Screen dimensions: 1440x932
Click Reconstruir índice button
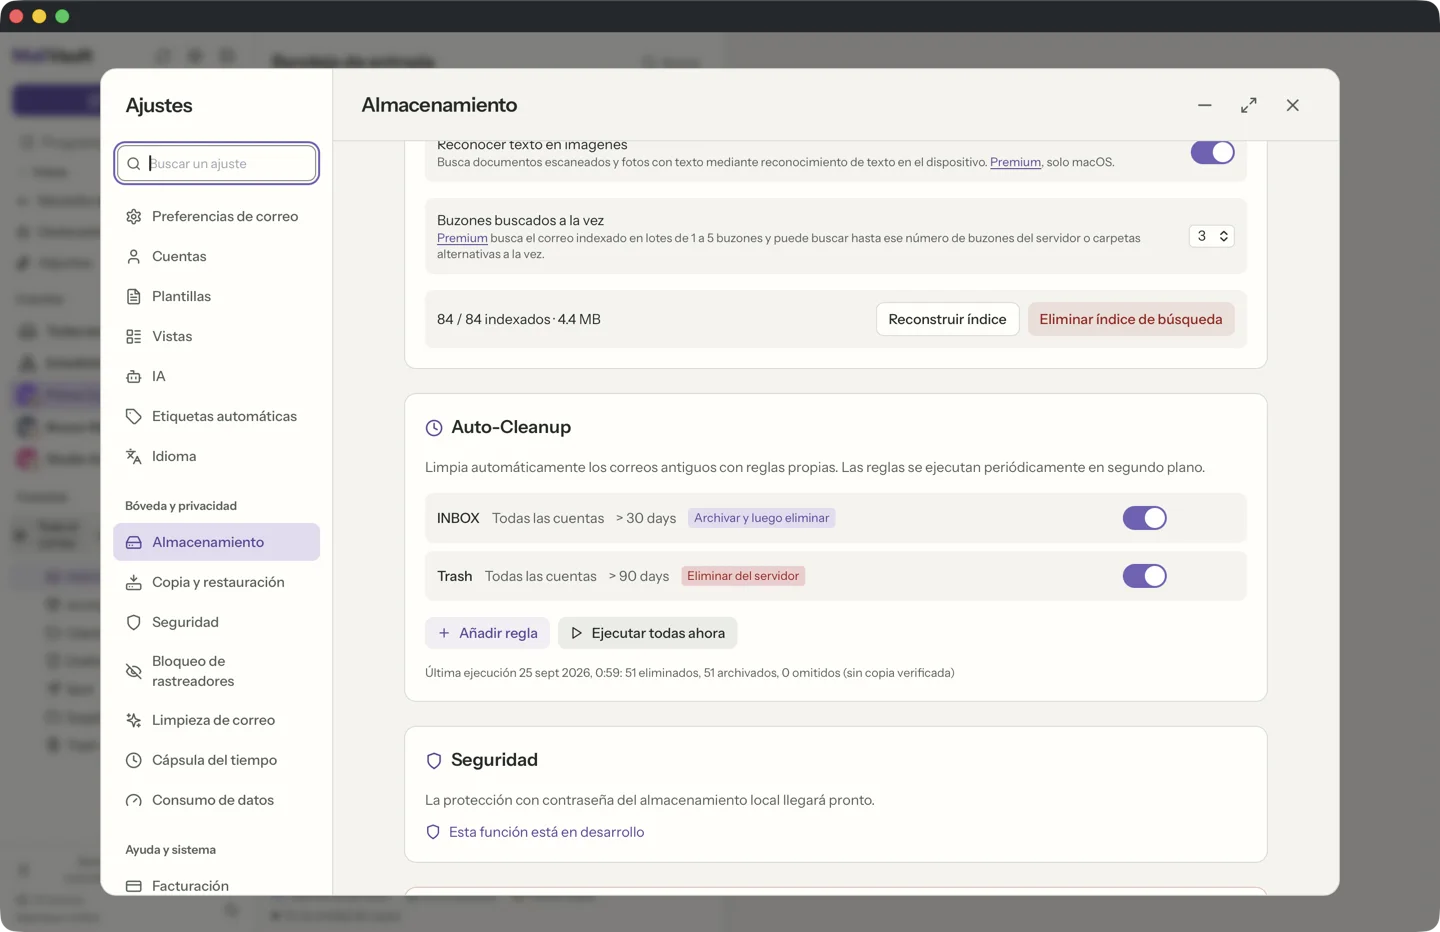[x=947, y=319]
